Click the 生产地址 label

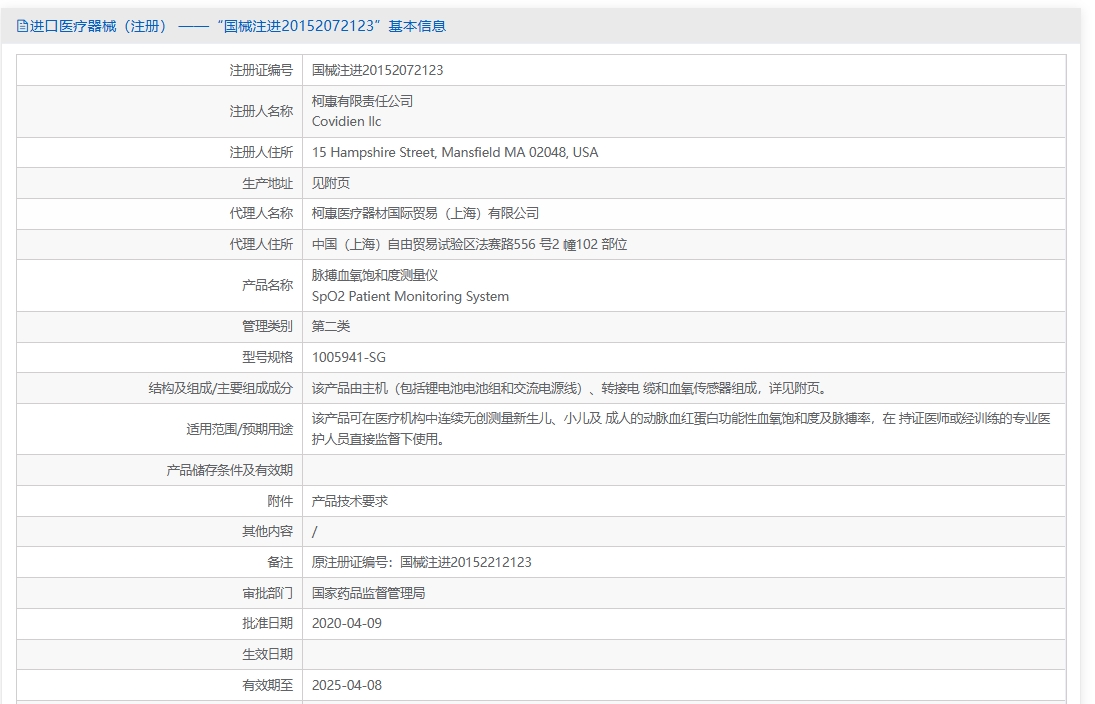267,183
